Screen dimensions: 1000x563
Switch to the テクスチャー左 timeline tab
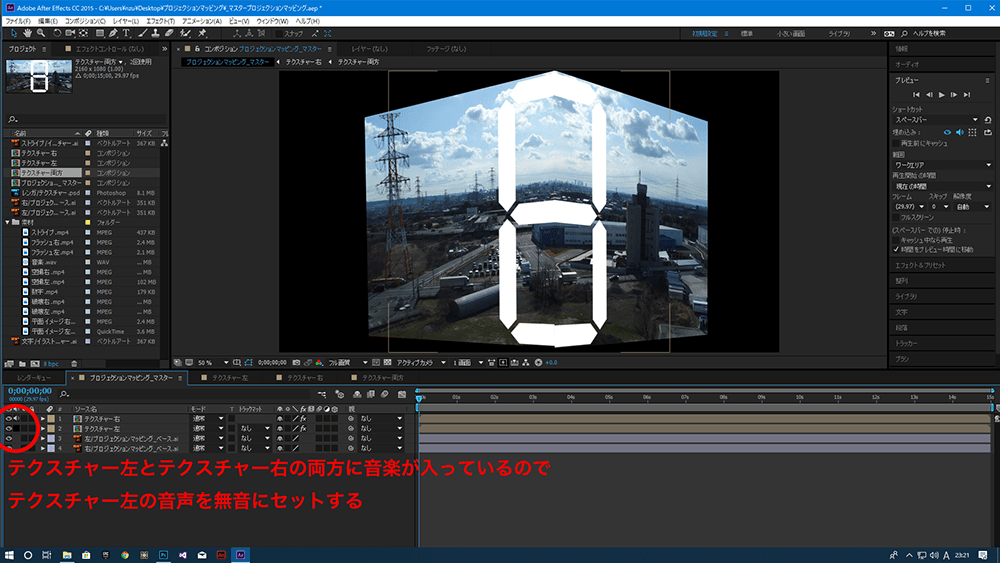coord(229,378)
